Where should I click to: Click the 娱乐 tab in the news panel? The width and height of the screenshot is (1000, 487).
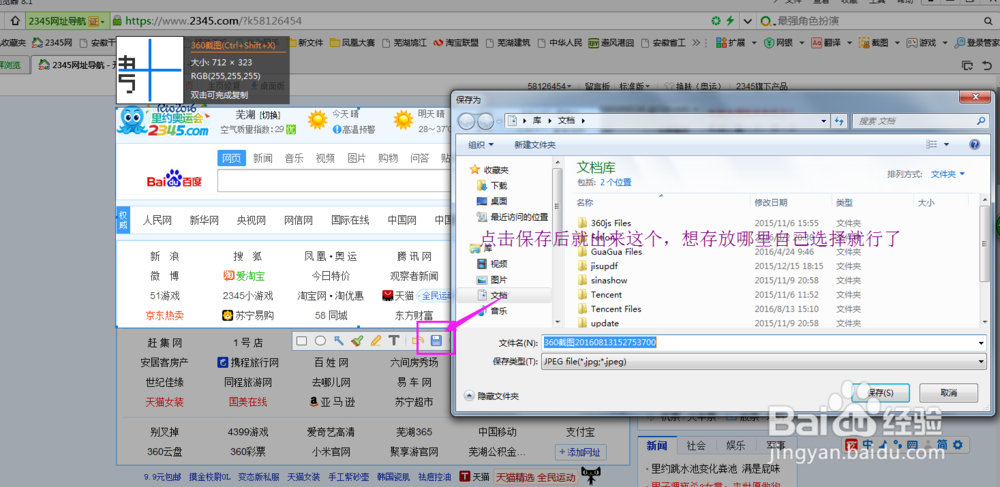pyautogui.click(x=735, y=446)
